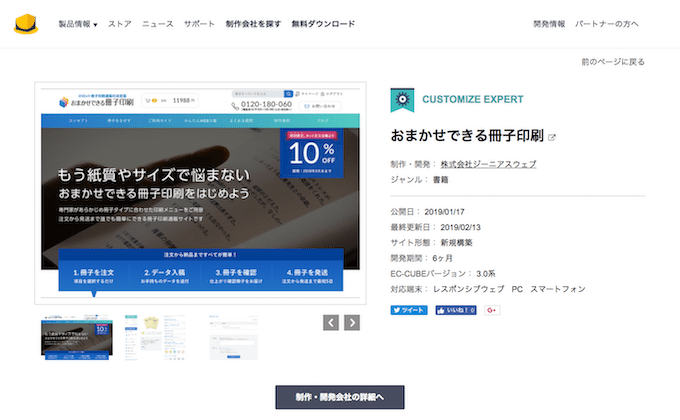Click the 書籍 genre value
Screen dimensions: 680x420
tap(440, 180)
